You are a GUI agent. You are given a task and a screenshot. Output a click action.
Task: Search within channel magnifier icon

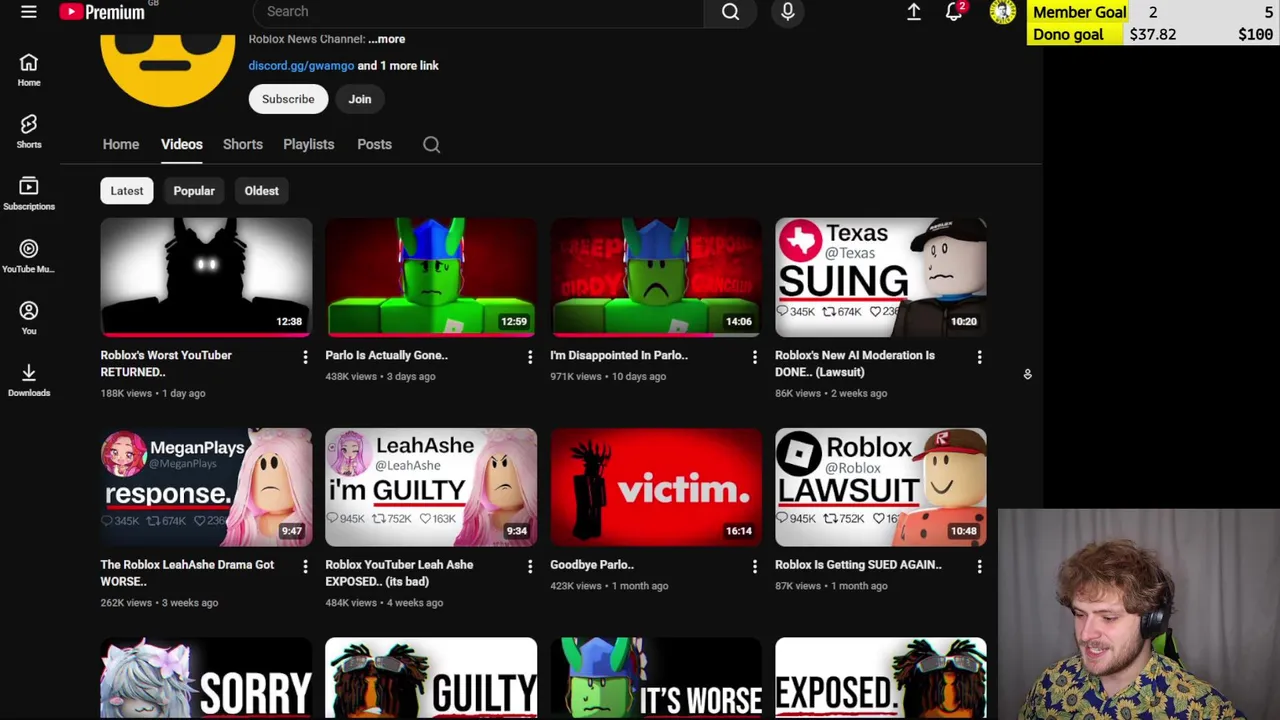(431, 144)
